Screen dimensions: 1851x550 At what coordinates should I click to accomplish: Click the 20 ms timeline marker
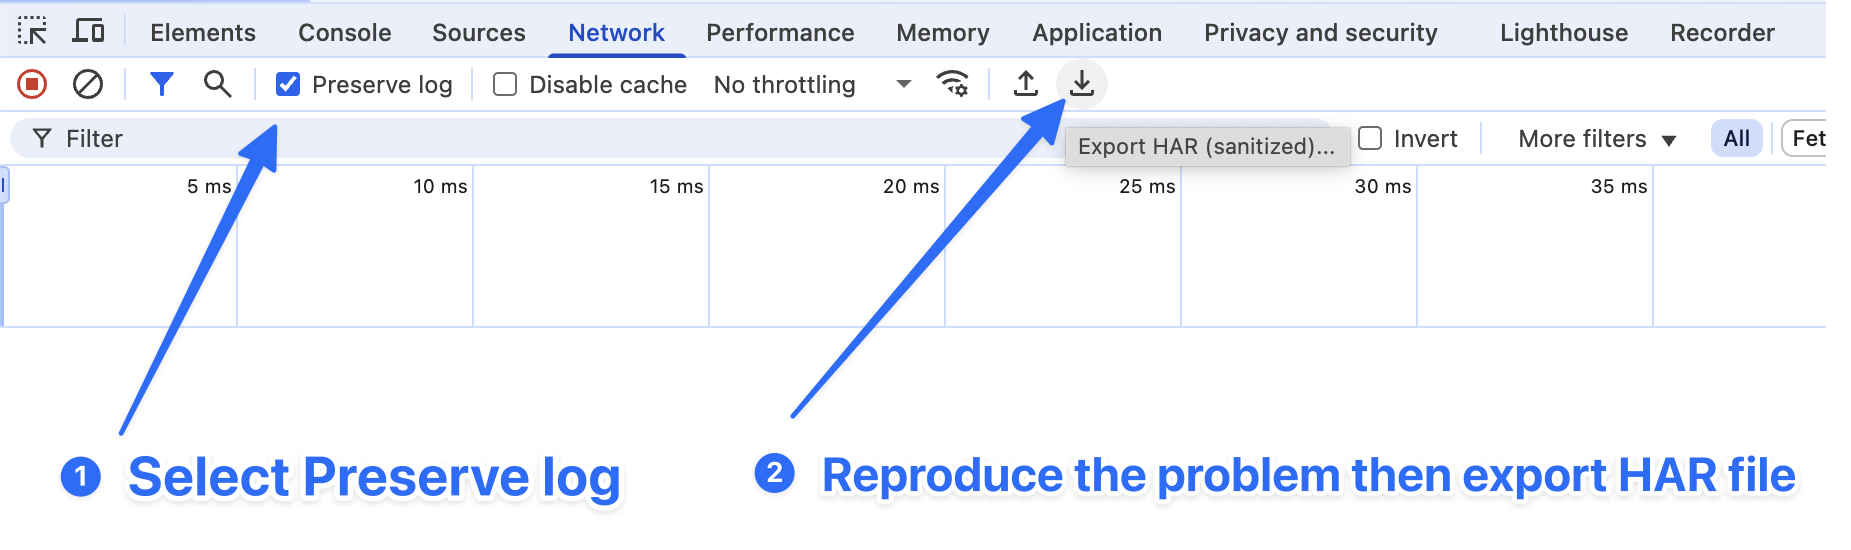tap(910, 187)
